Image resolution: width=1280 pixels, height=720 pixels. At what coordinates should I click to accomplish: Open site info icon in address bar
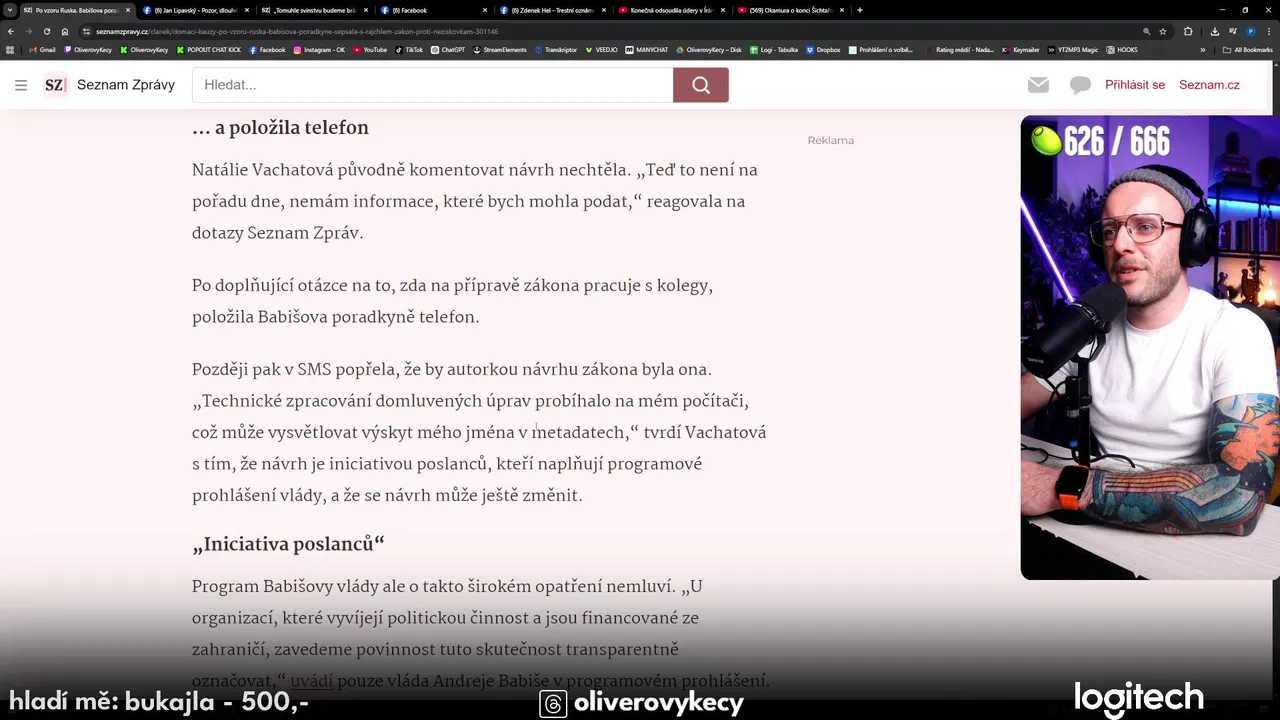click(x=86, y=31)
